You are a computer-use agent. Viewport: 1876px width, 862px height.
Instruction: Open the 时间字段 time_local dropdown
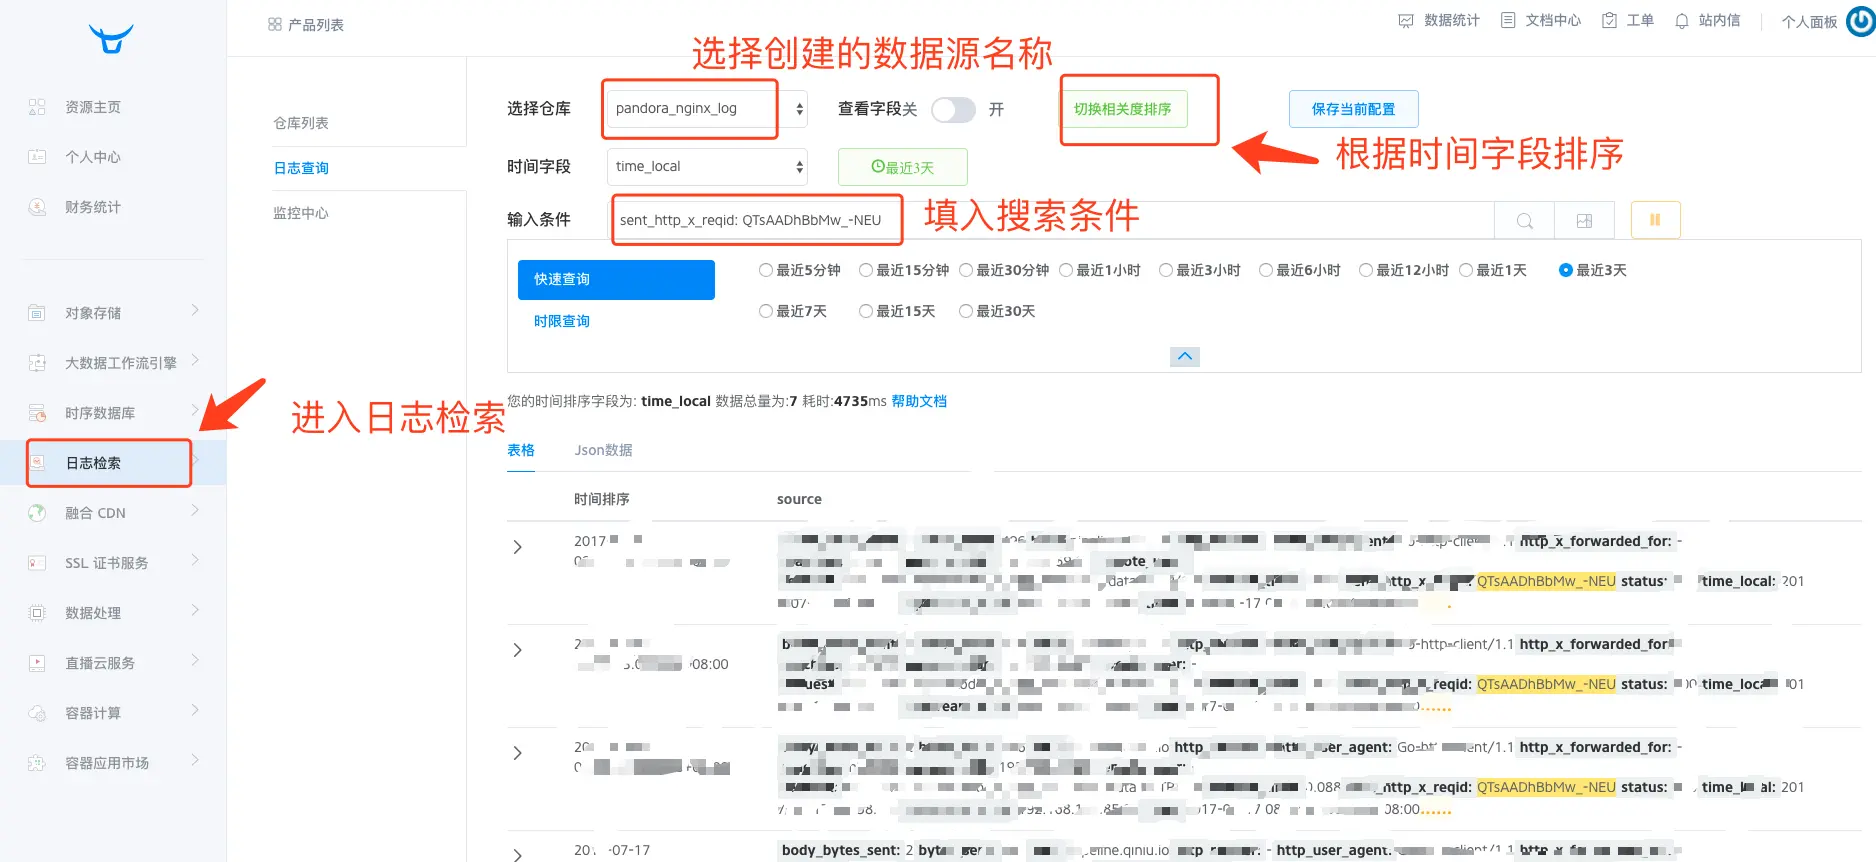pos(707,167)
